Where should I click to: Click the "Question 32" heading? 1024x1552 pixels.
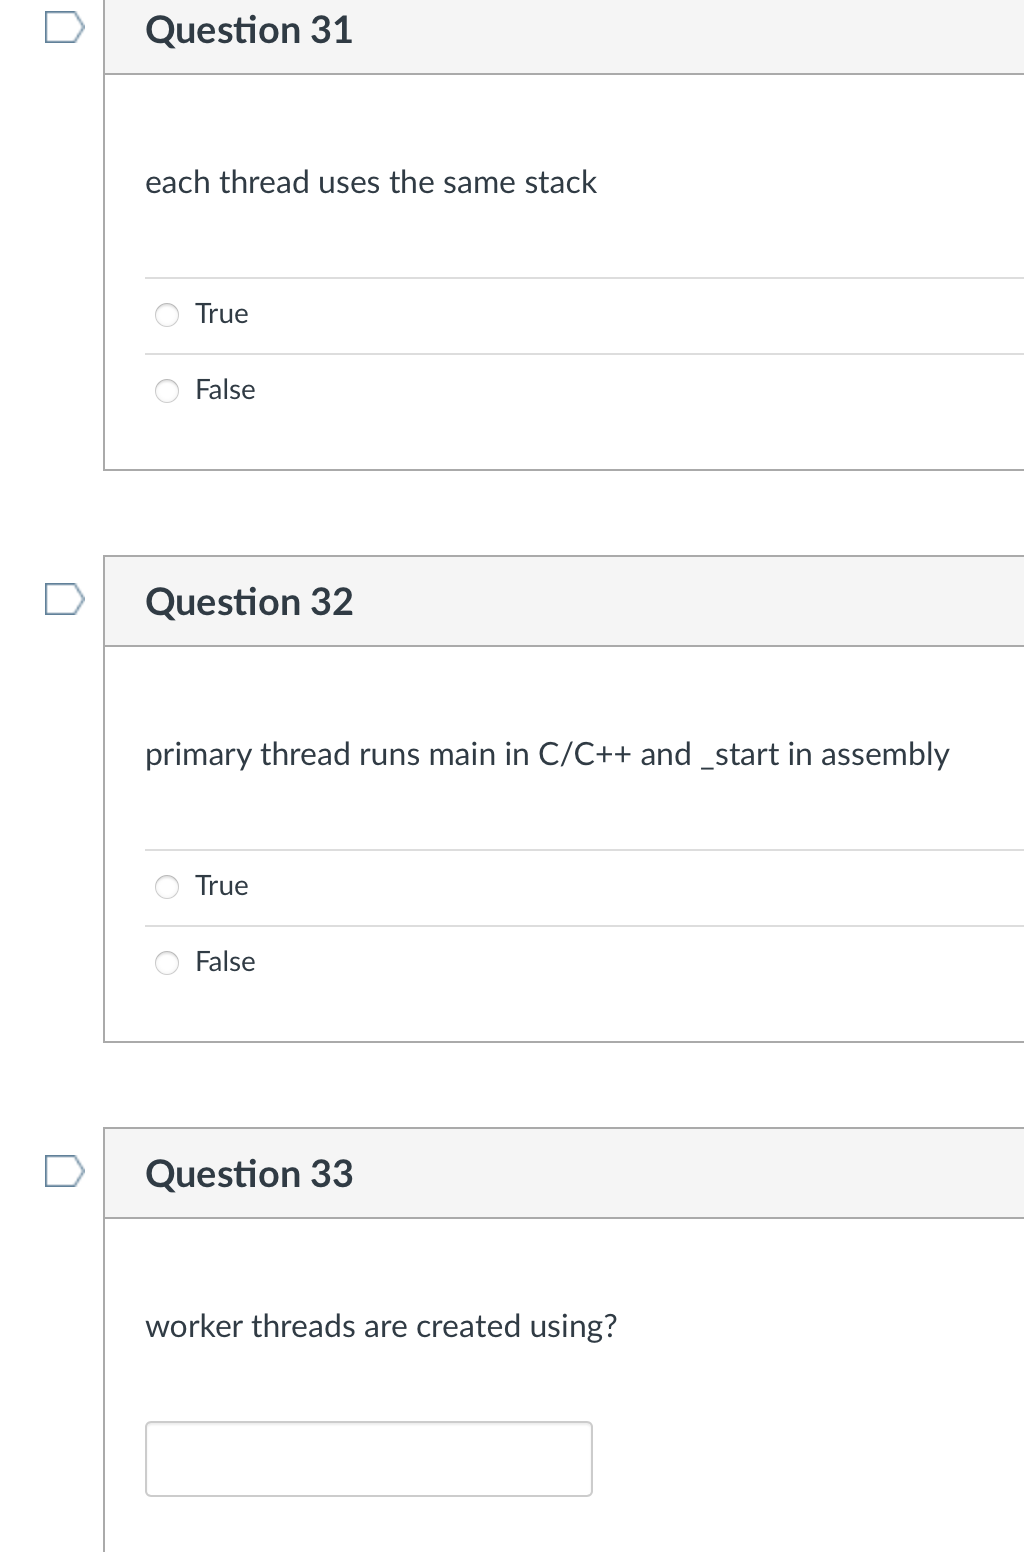coord(249,602)
